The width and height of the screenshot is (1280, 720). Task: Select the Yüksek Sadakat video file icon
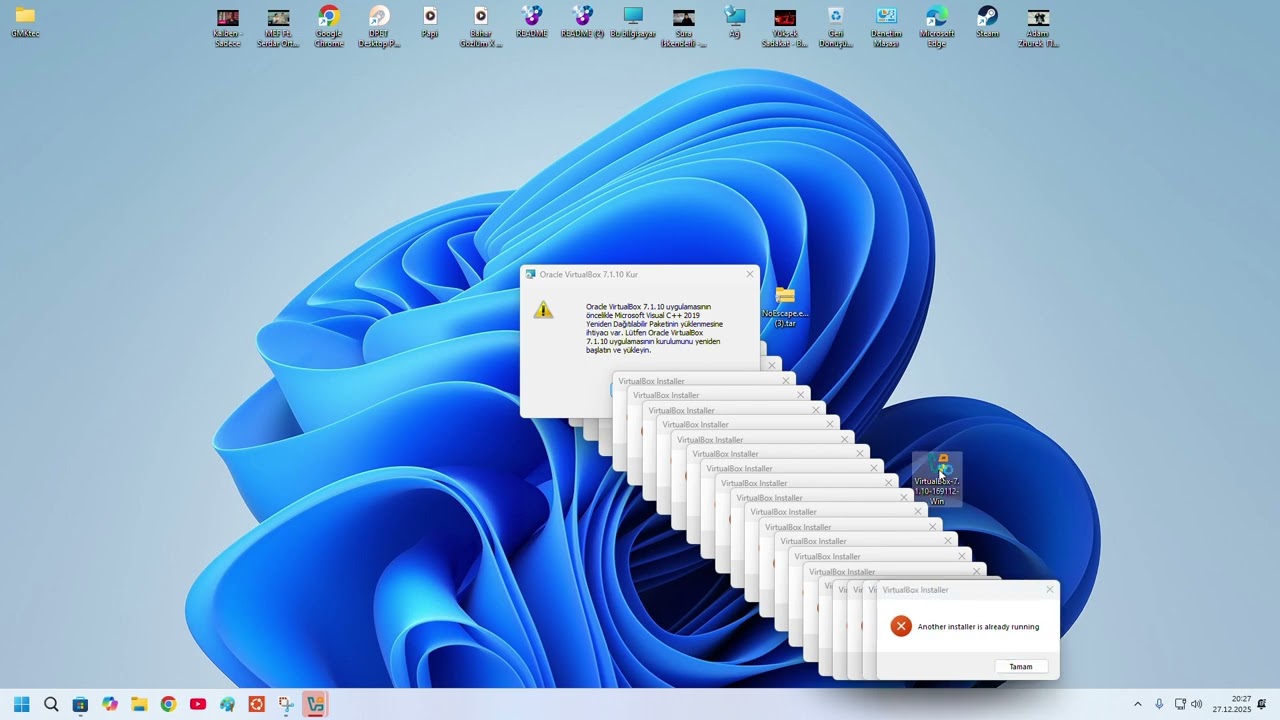click(785, 27)
